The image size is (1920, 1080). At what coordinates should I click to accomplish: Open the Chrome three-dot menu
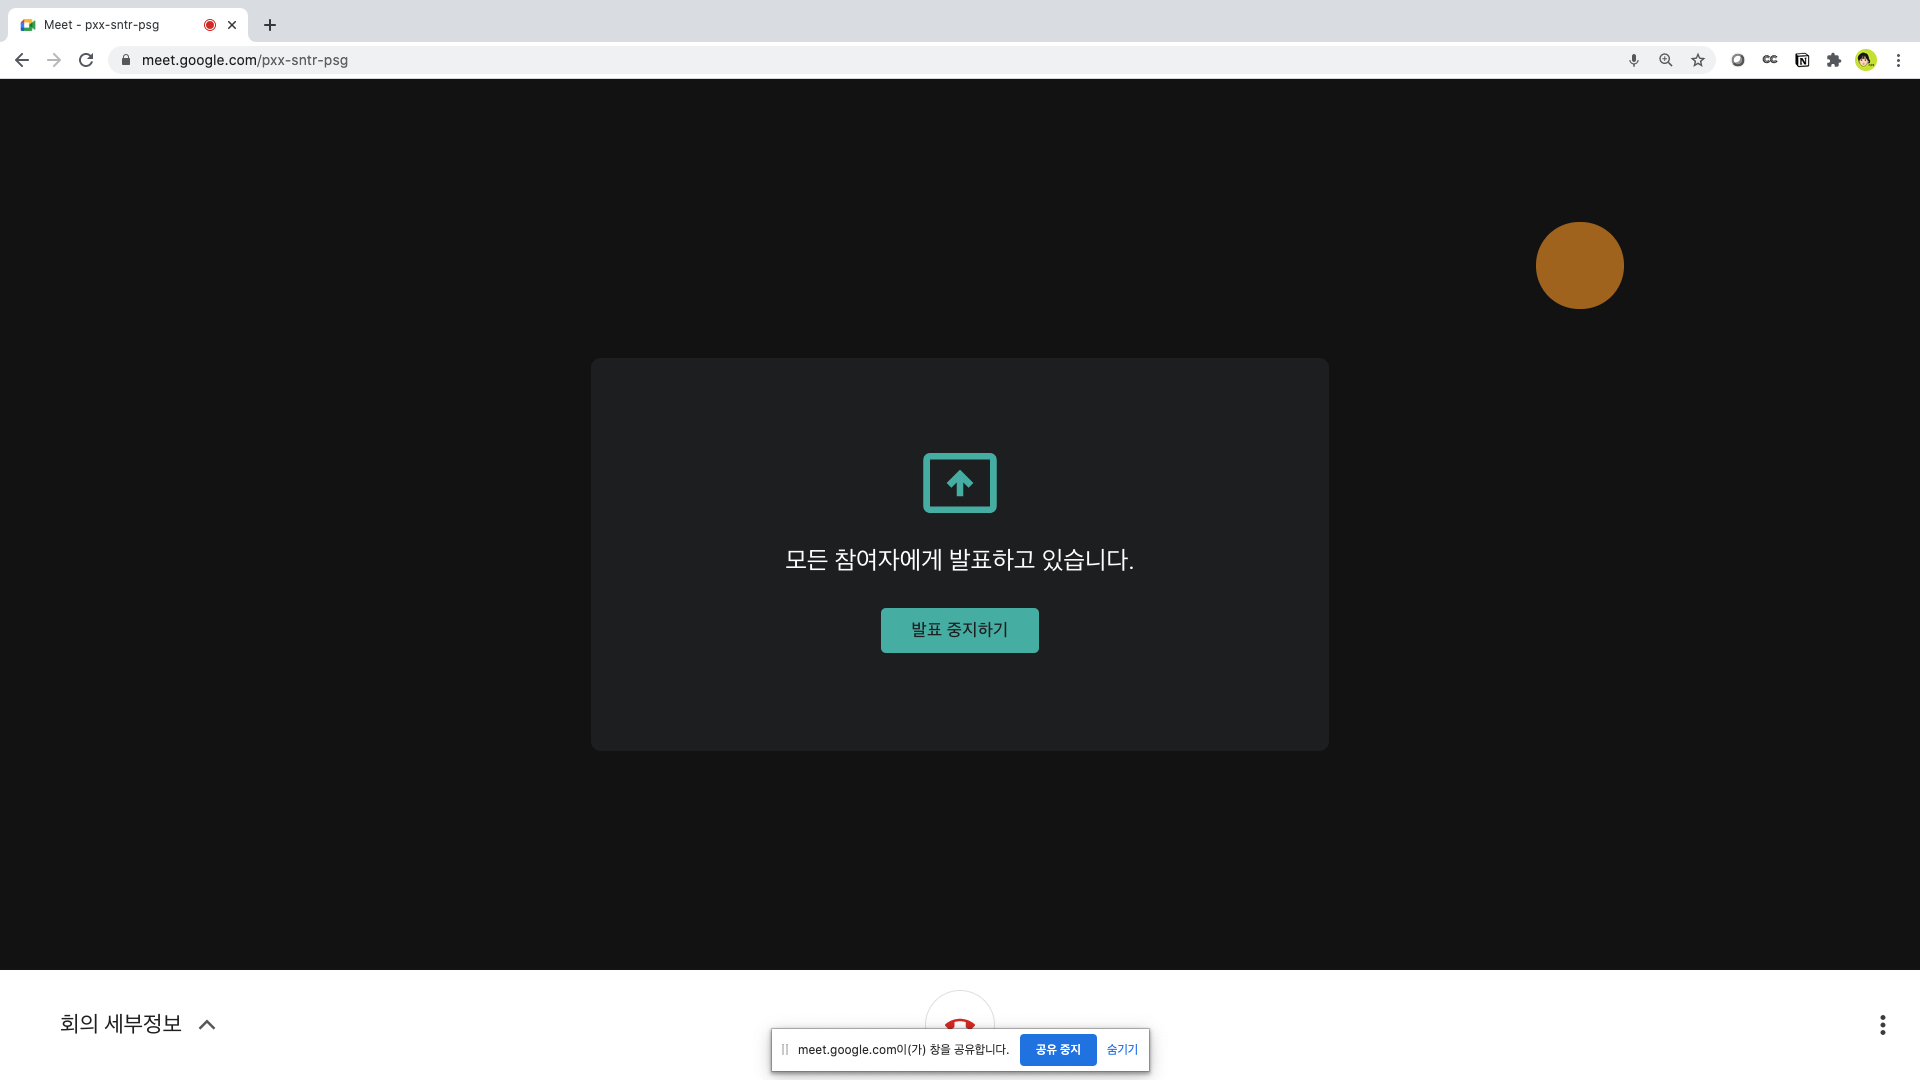click(1898, 60)
